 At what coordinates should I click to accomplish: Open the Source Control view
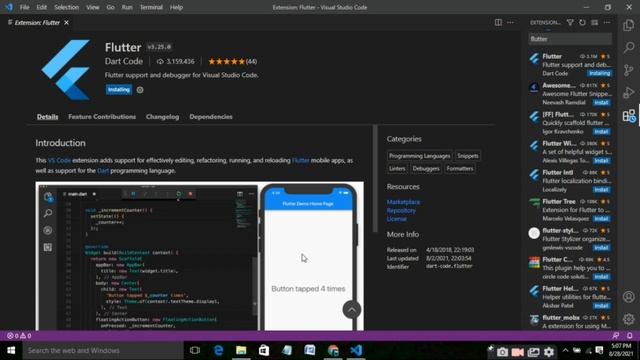pos(629,70)
